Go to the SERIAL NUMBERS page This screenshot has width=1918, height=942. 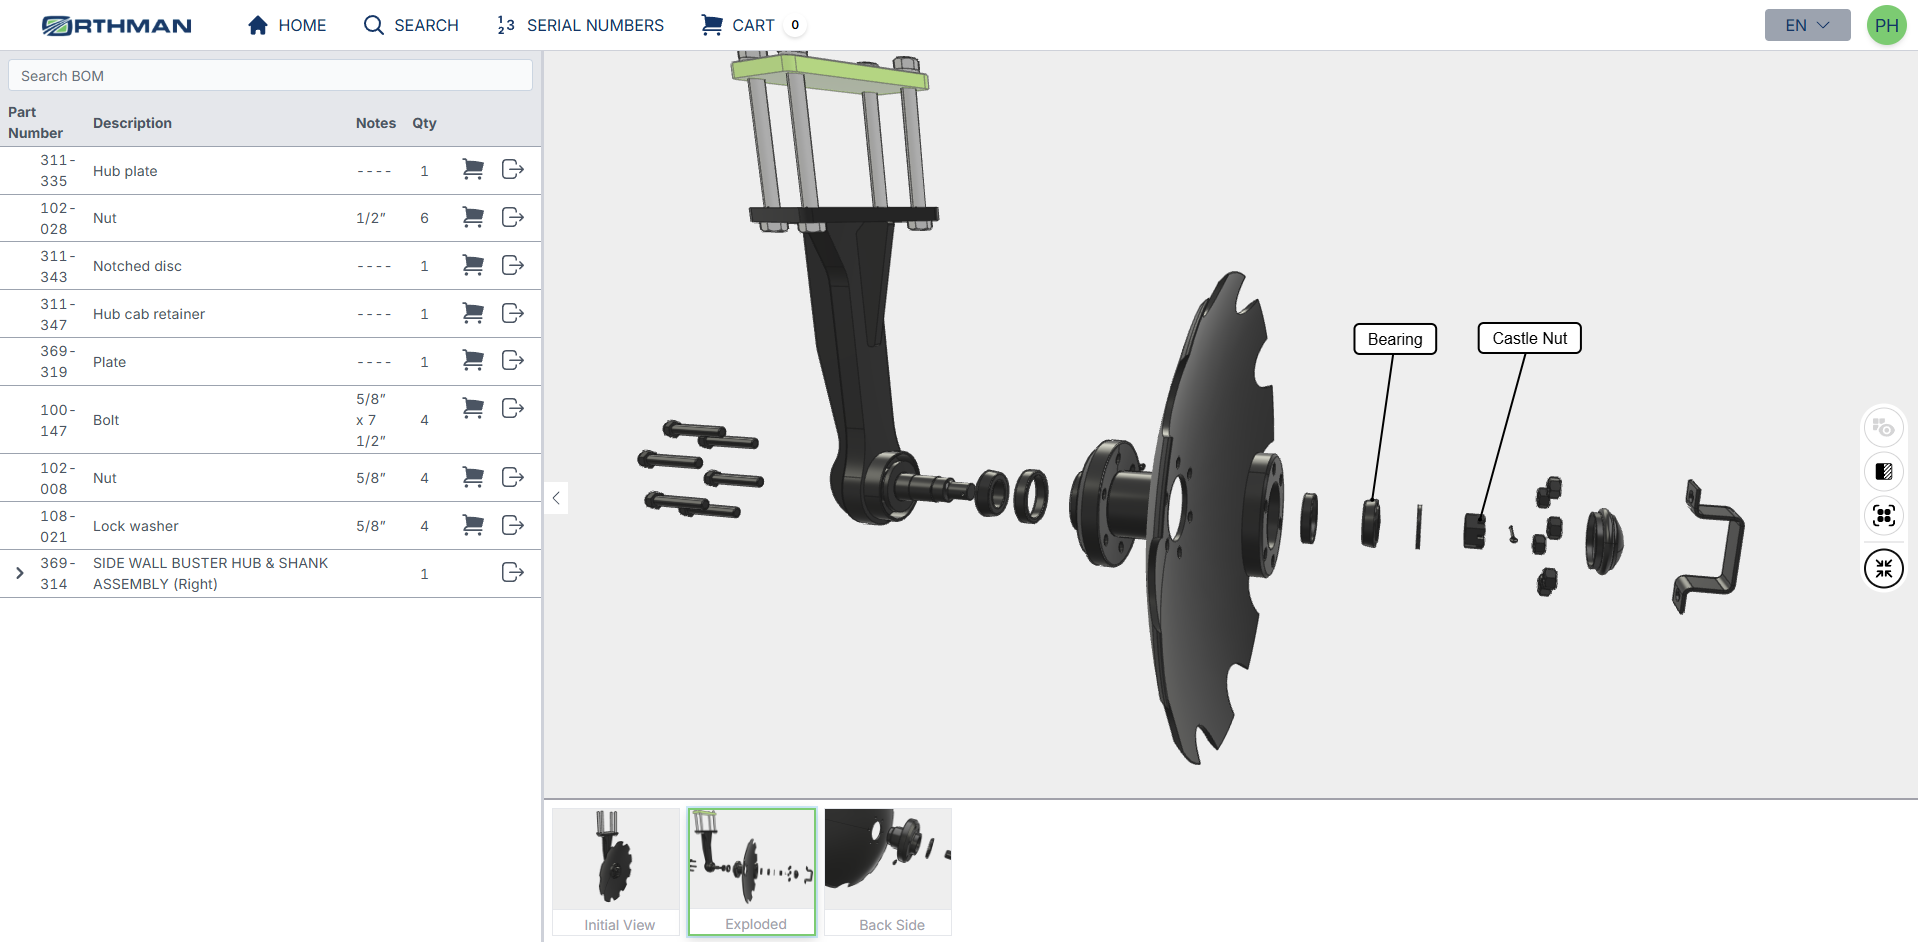[580, 25]
